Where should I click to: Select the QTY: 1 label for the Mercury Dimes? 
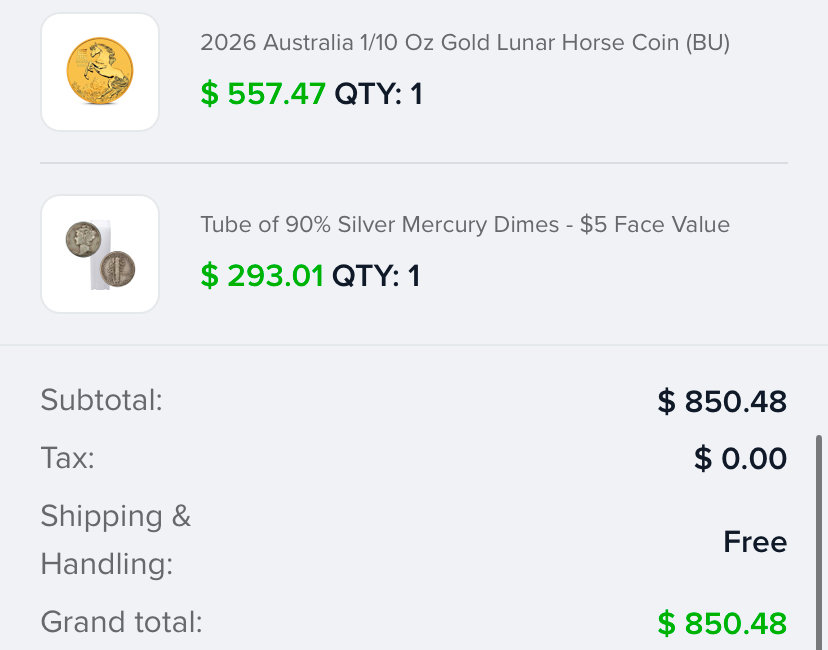[376, 276]
